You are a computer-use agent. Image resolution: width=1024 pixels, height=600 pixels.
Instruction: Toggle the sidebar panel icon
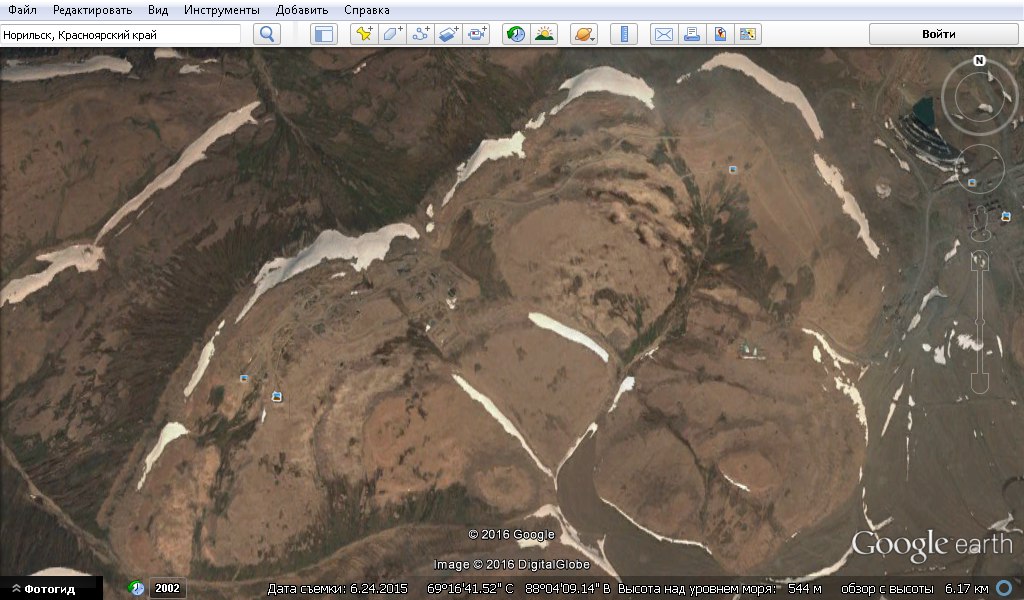(324, 34)
